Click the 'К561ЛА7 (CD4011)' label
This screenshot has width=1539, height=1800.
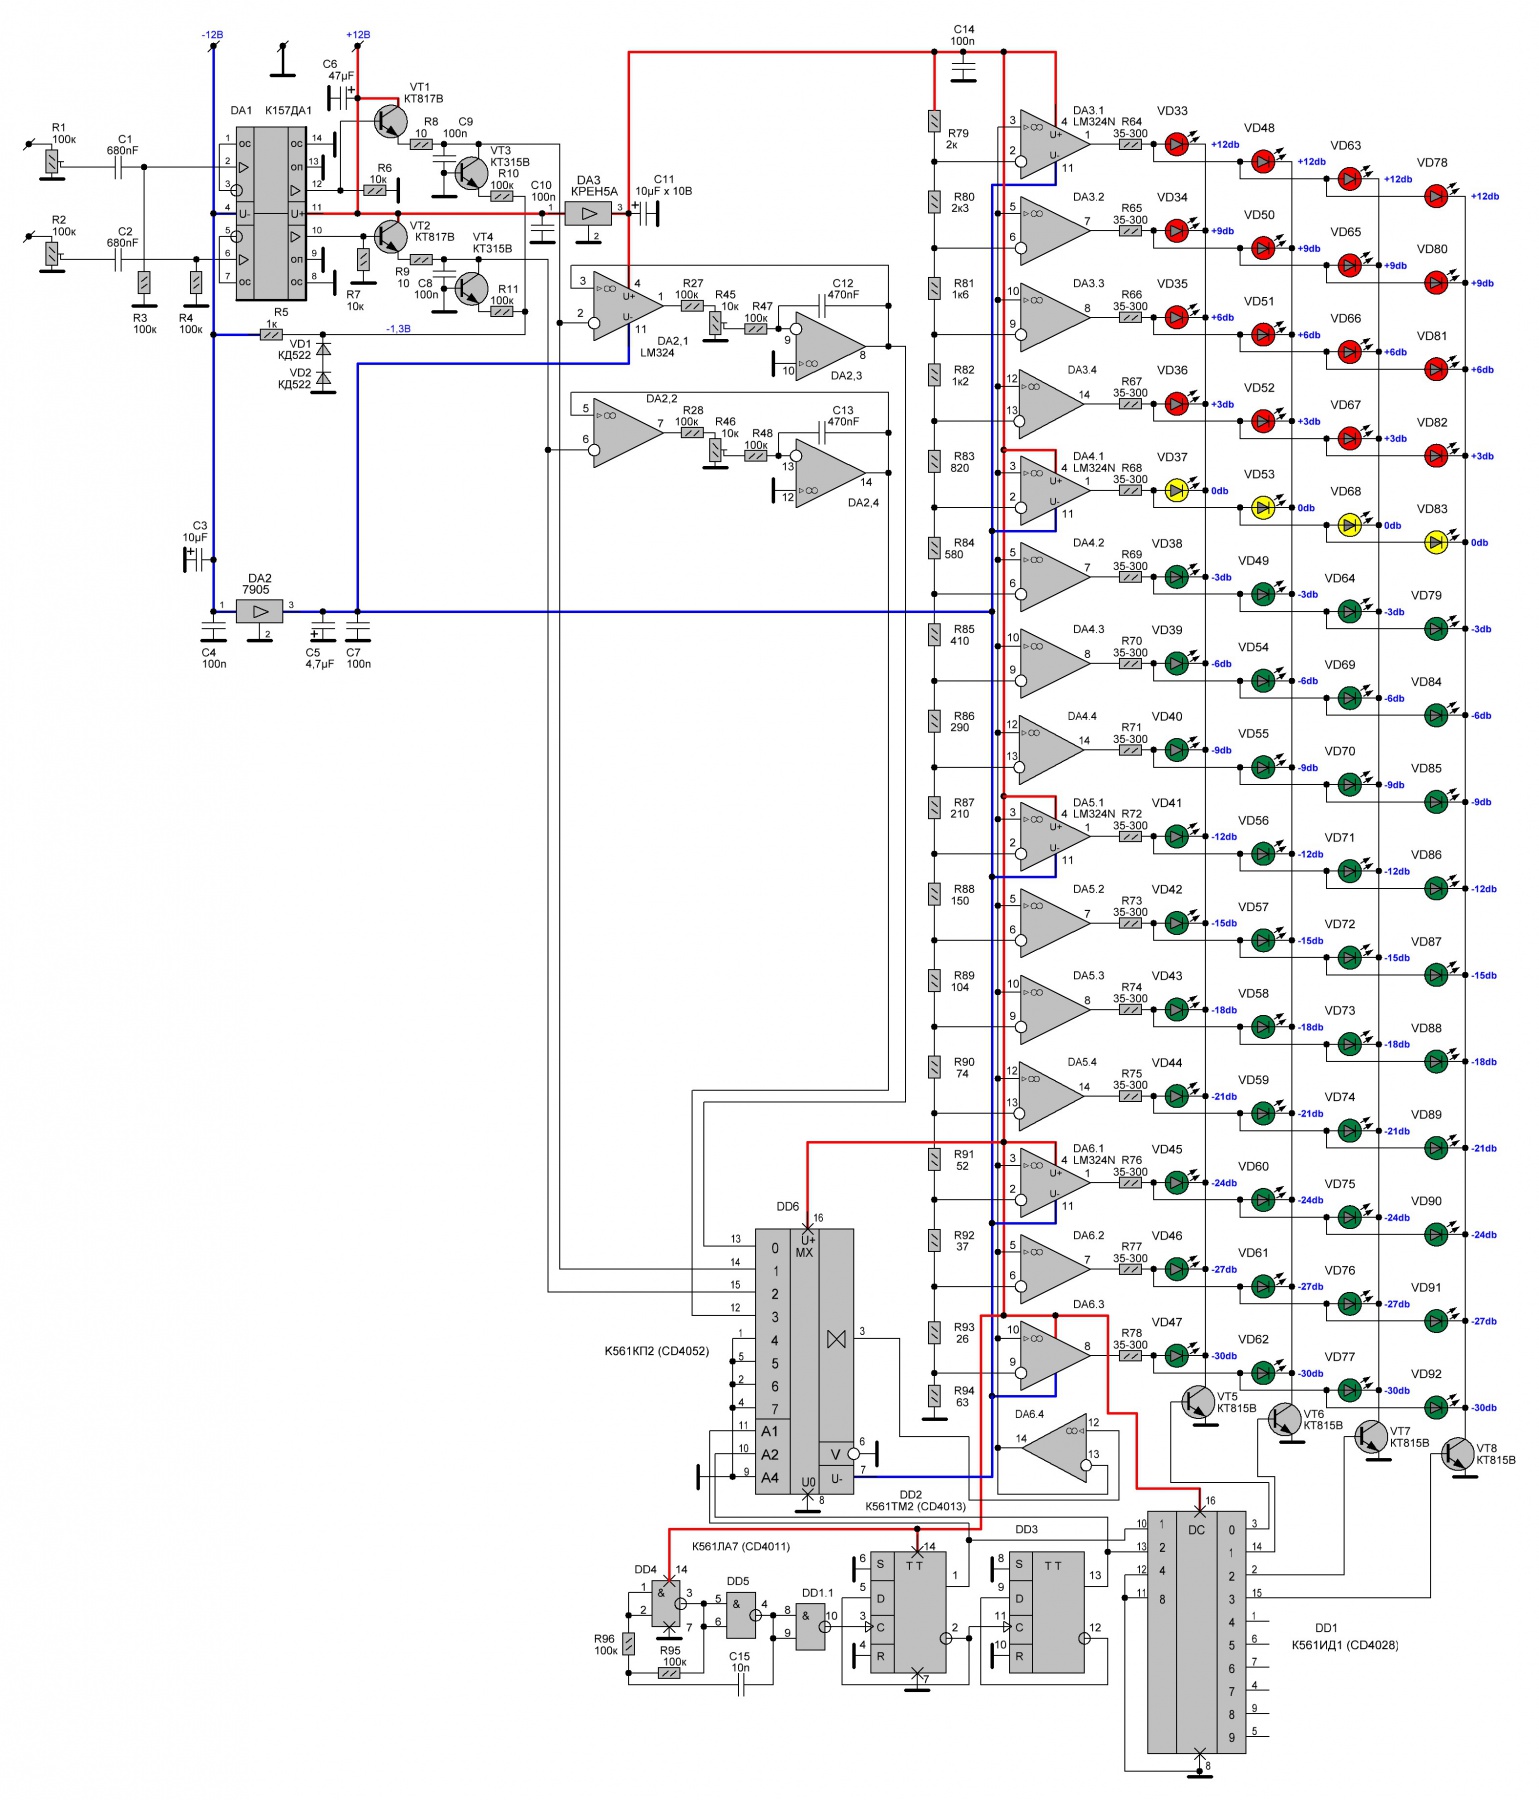point(741,1546)
